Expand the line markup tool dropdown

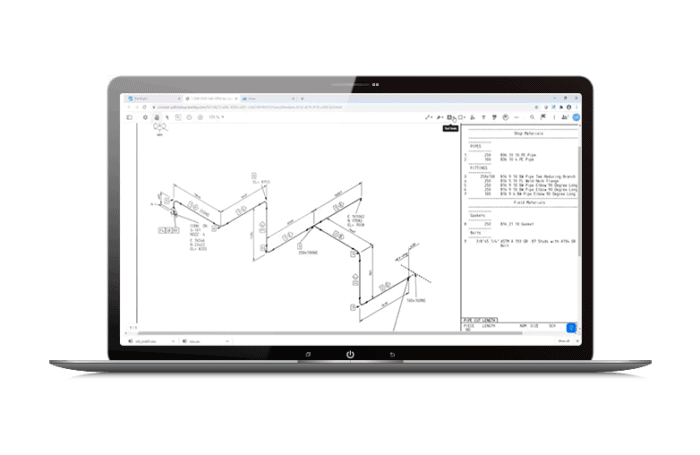click(x=432, y=117)
